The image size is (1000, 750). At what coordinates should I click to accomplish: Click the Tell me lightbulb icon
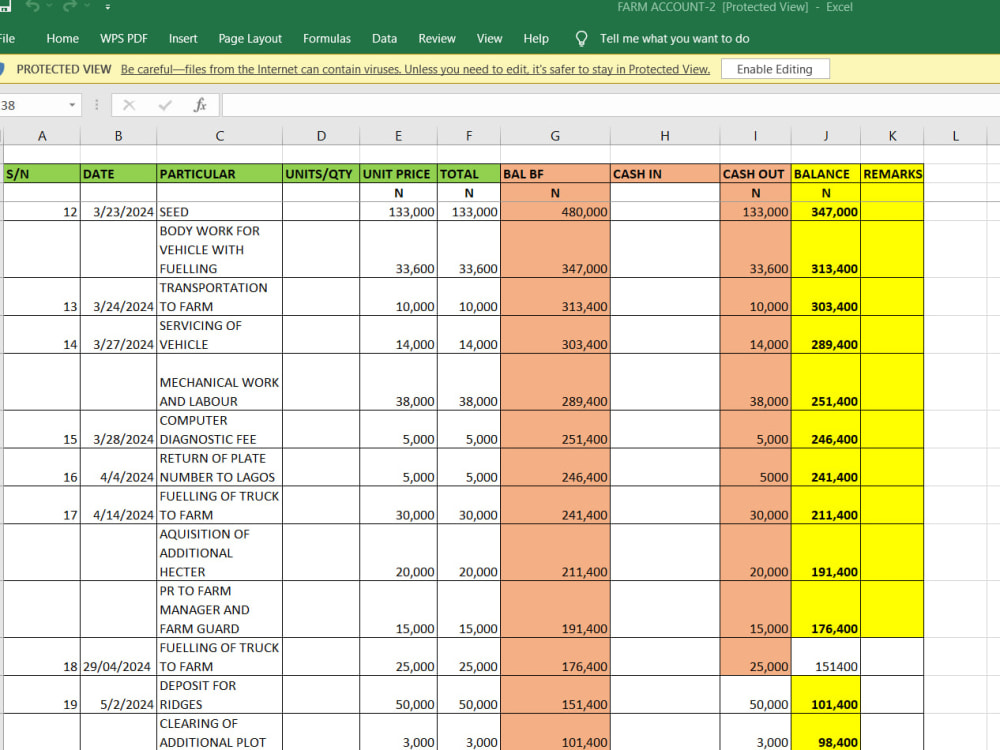pos(581,39)
